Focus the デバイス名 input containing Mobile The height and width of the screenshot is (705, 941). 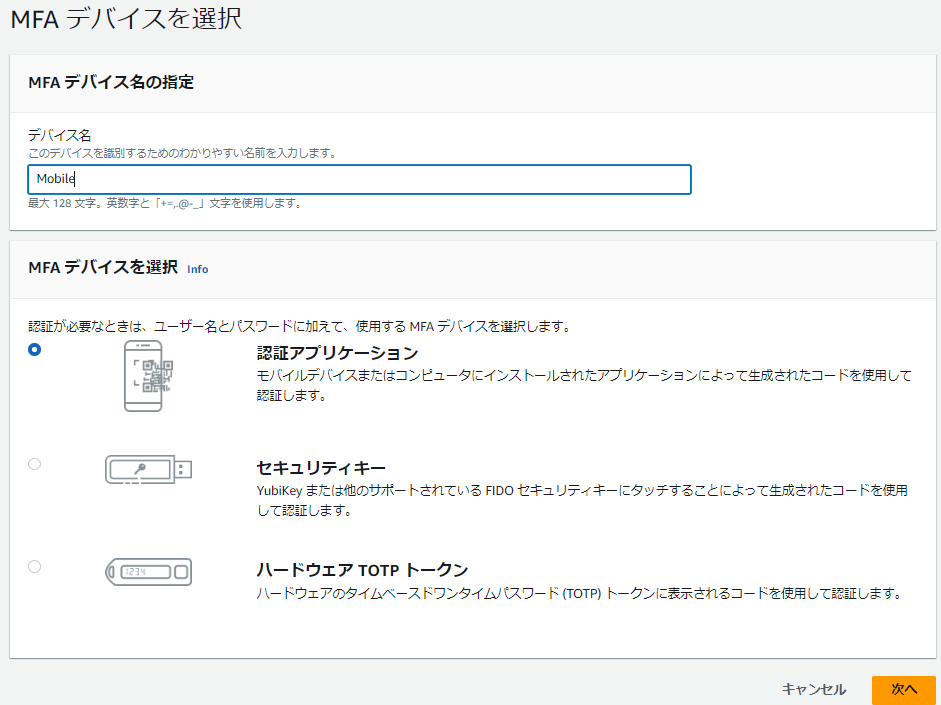(x=360, y=179)
